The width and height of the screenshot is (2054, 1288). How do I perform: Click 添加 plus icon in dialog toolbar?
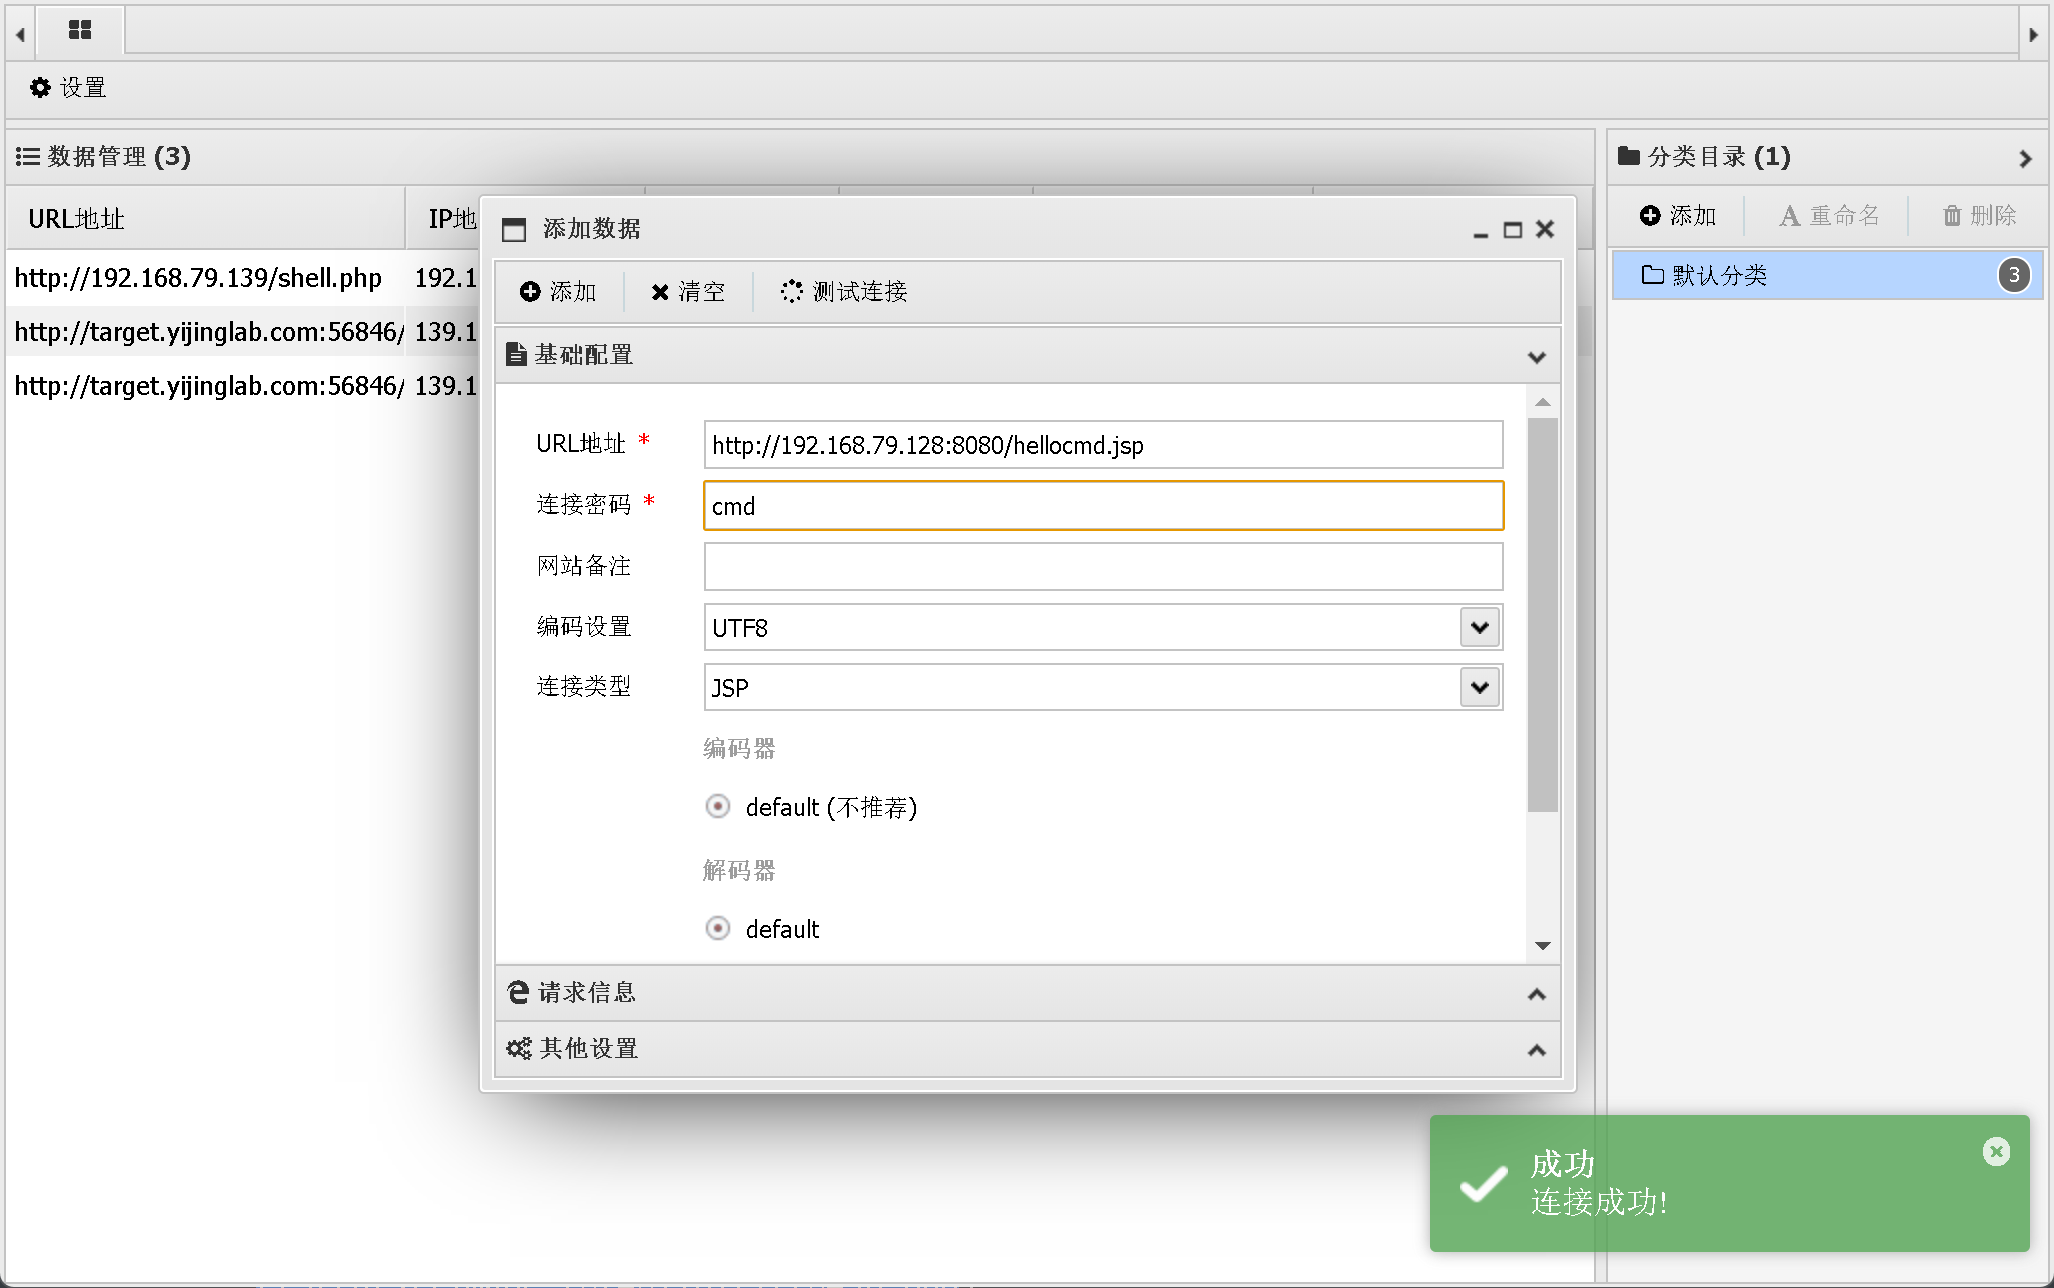tap(530, 291)
